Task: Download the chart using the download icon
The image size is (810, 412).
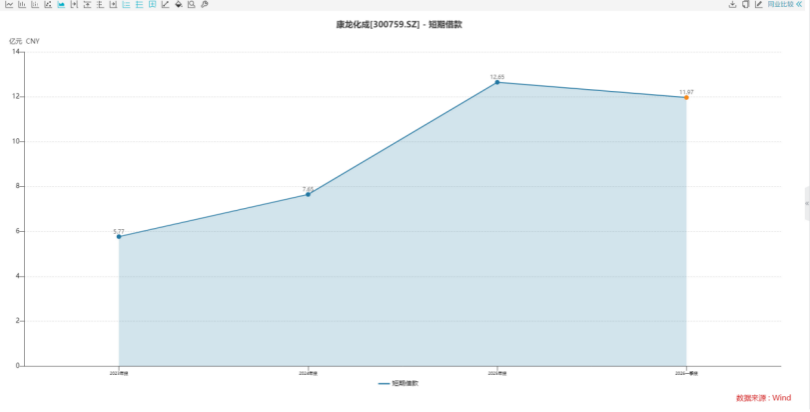Action: pos(732,5)
